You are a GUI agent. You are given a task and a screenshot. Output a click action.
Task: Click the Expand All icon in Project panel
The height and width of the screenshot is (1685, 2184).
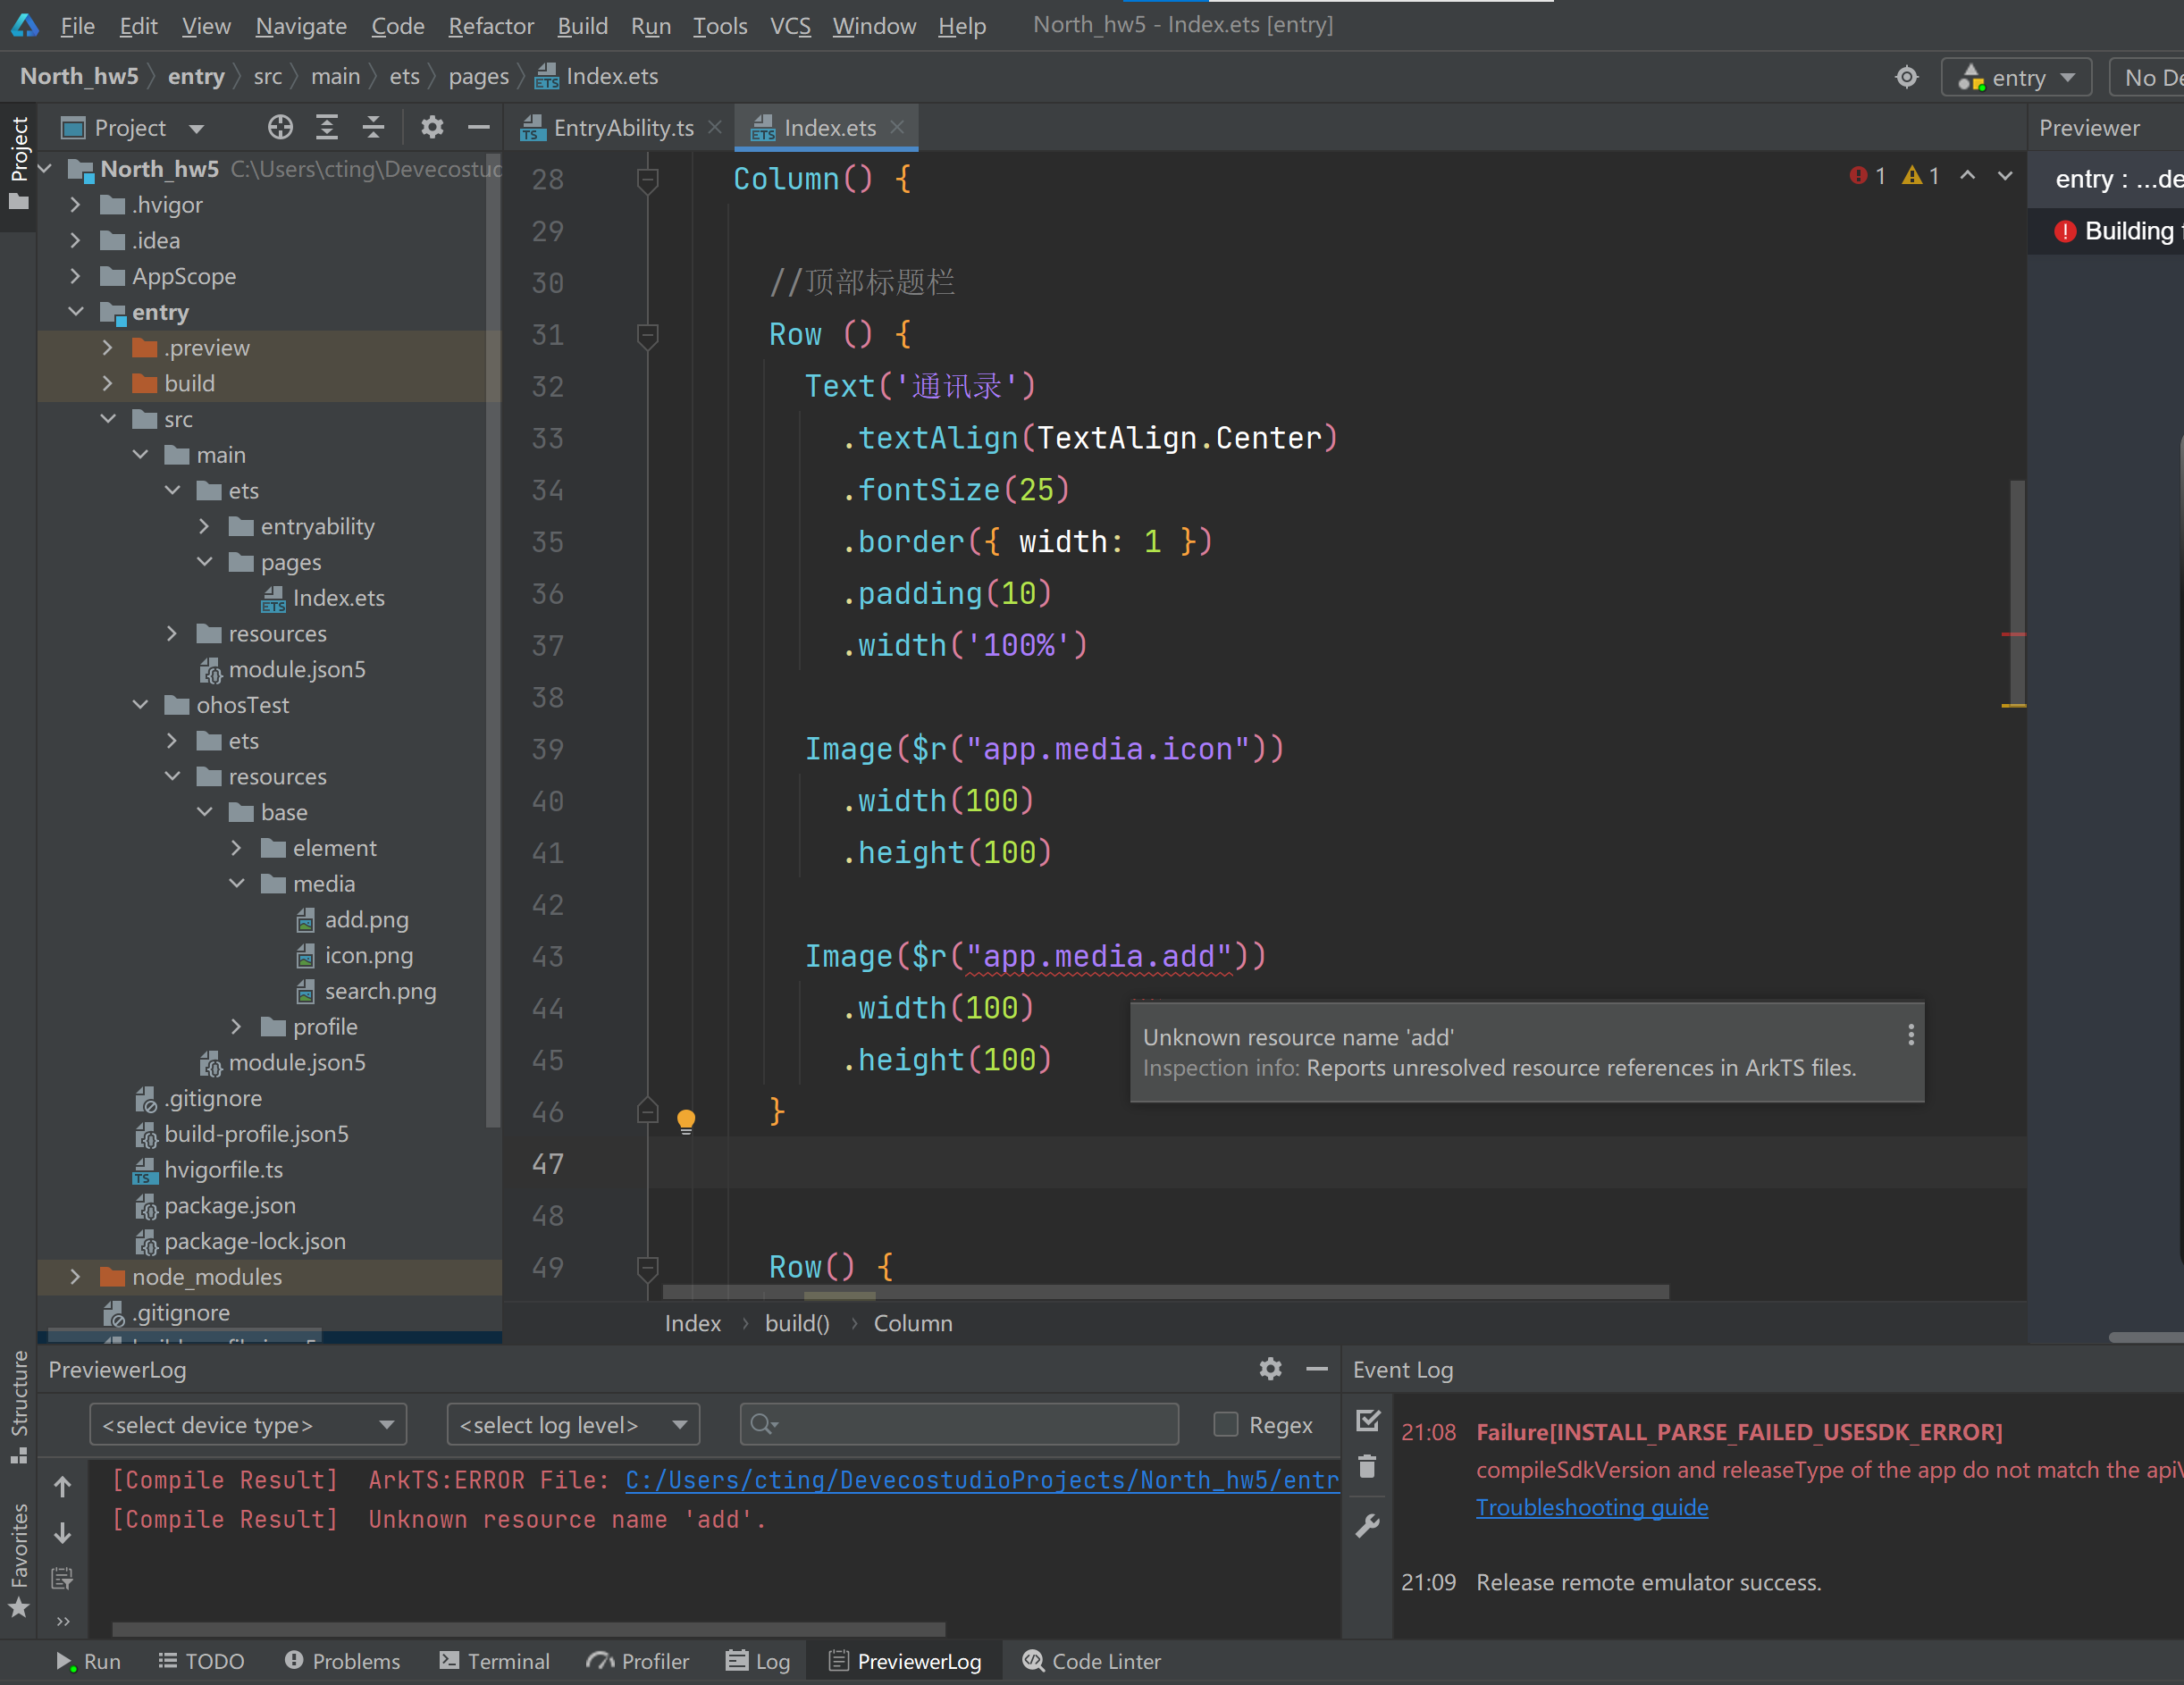[x=326, y=127]
